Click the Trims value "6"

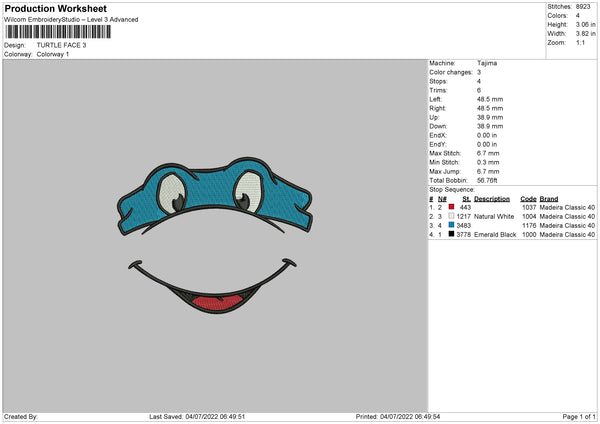point(479,90)
